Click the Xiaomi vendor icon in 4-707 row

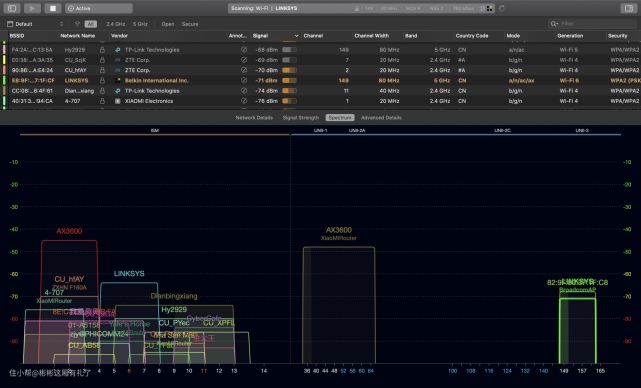[x=117, y=101]
